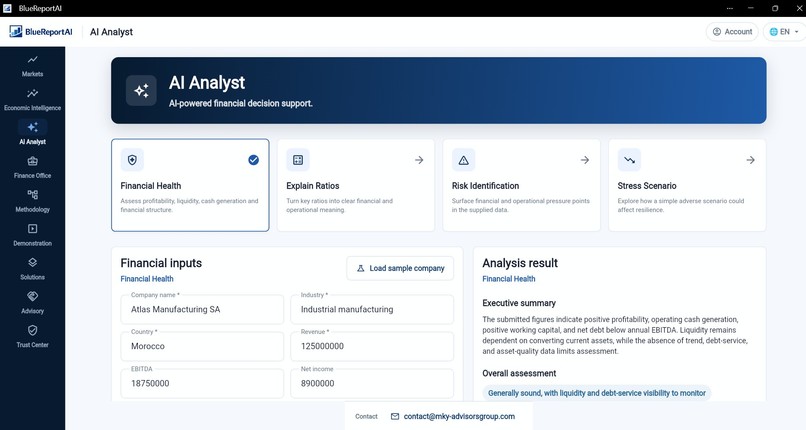Select the Stress Scenario analysis card
806x430 pixels.
click(x=687, y=185)
